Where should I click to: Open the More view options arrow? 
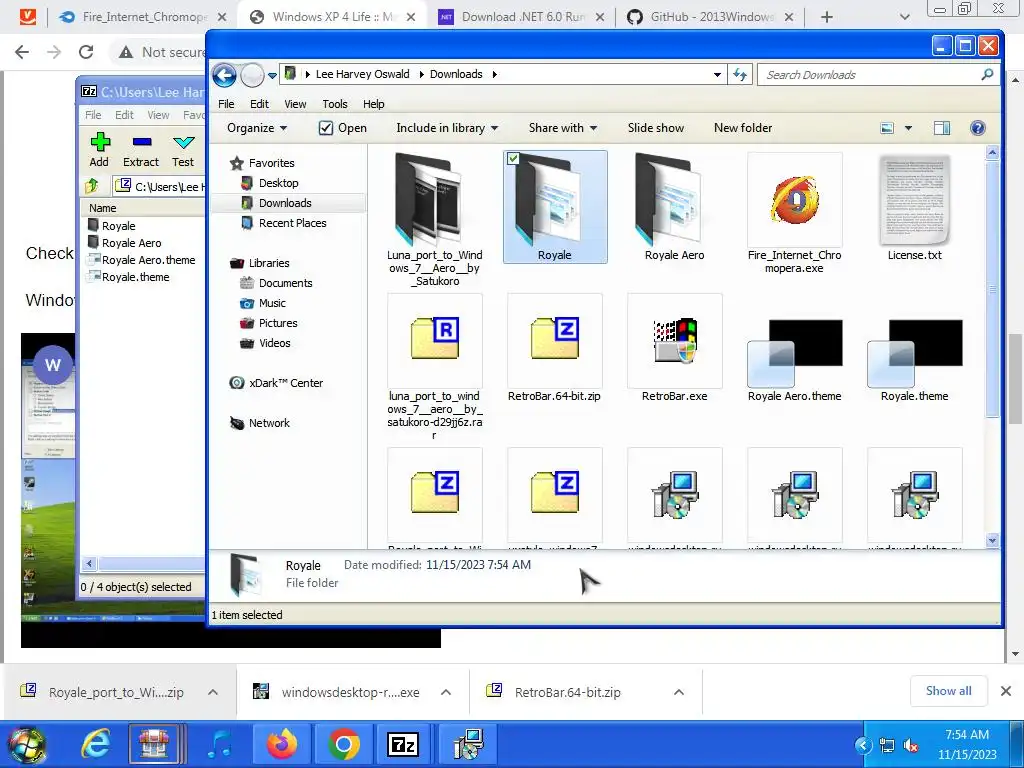coord(908,128)
